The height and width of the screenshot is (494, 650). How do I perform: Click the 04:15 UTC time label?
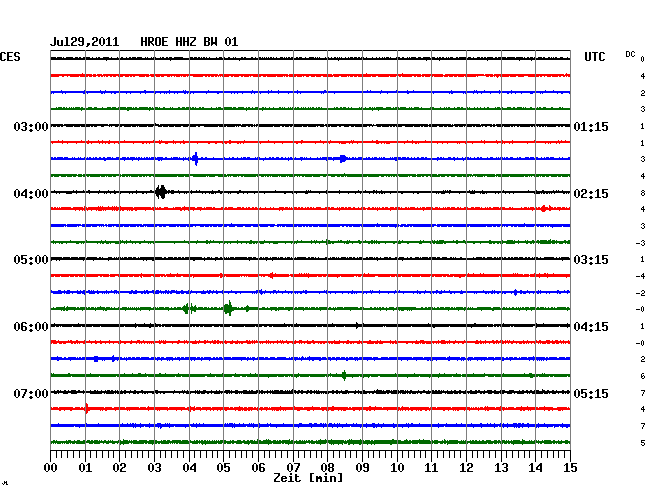[x=591, y=327]
